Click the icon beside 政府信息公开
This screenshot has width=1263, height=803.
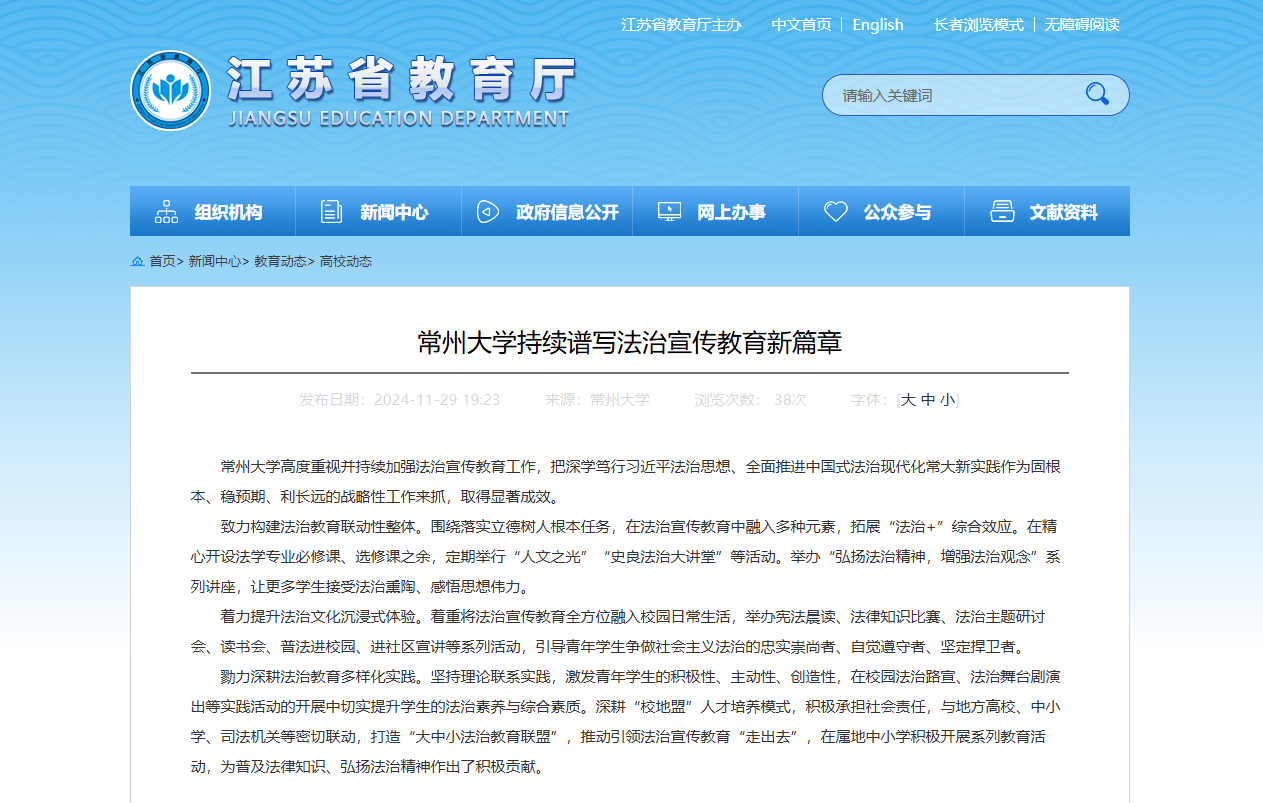click(x=487, y=212)
